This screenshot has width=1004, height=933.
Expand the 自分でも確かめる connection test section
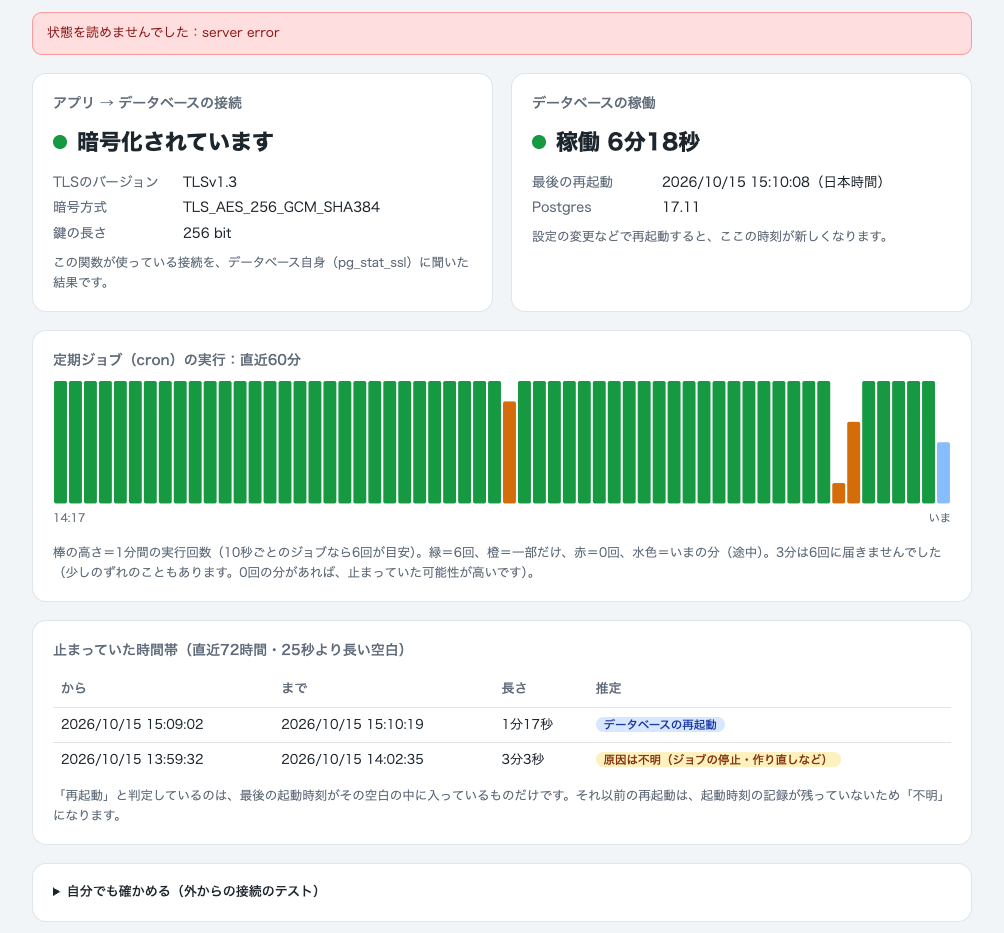click(x=186, y=891)
